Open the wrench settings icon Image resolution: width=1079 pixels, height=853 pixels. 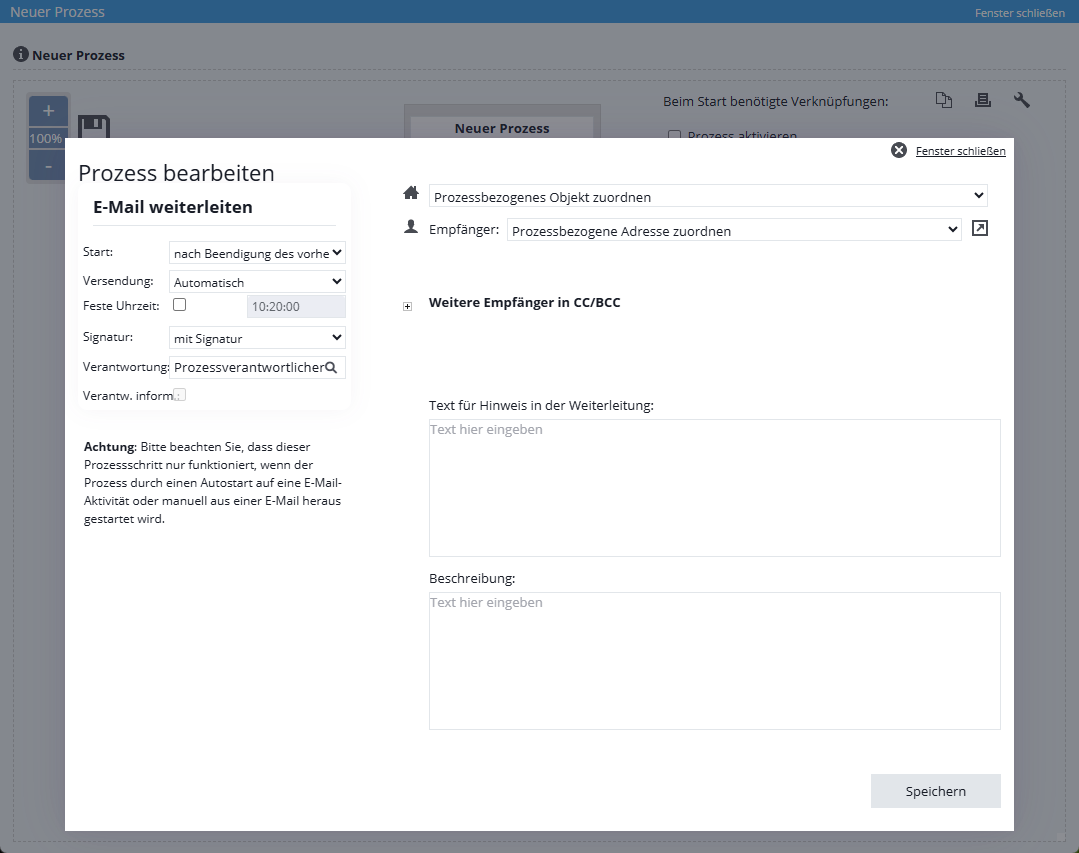(x=1021, y=100)
